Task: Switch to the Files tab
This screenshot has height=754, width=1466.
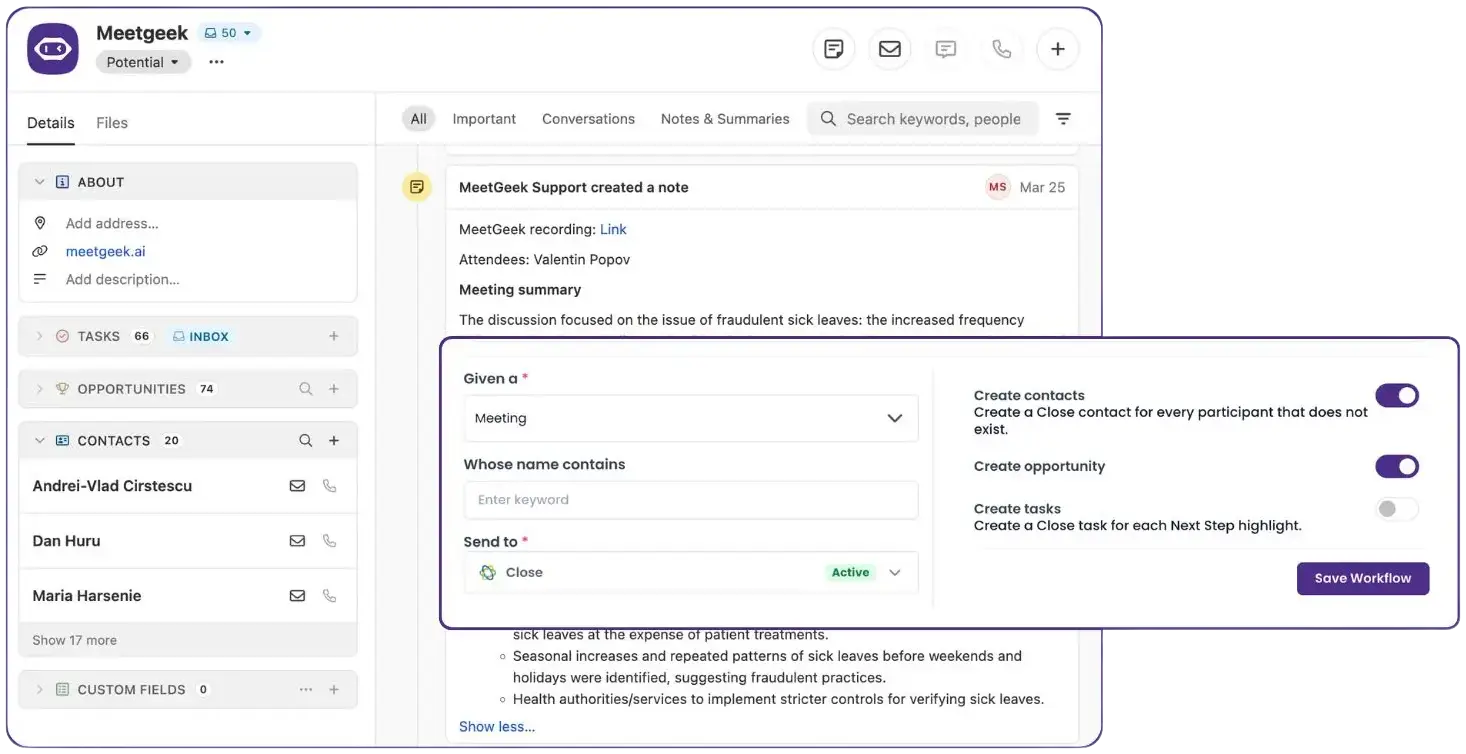Action: 112,123
